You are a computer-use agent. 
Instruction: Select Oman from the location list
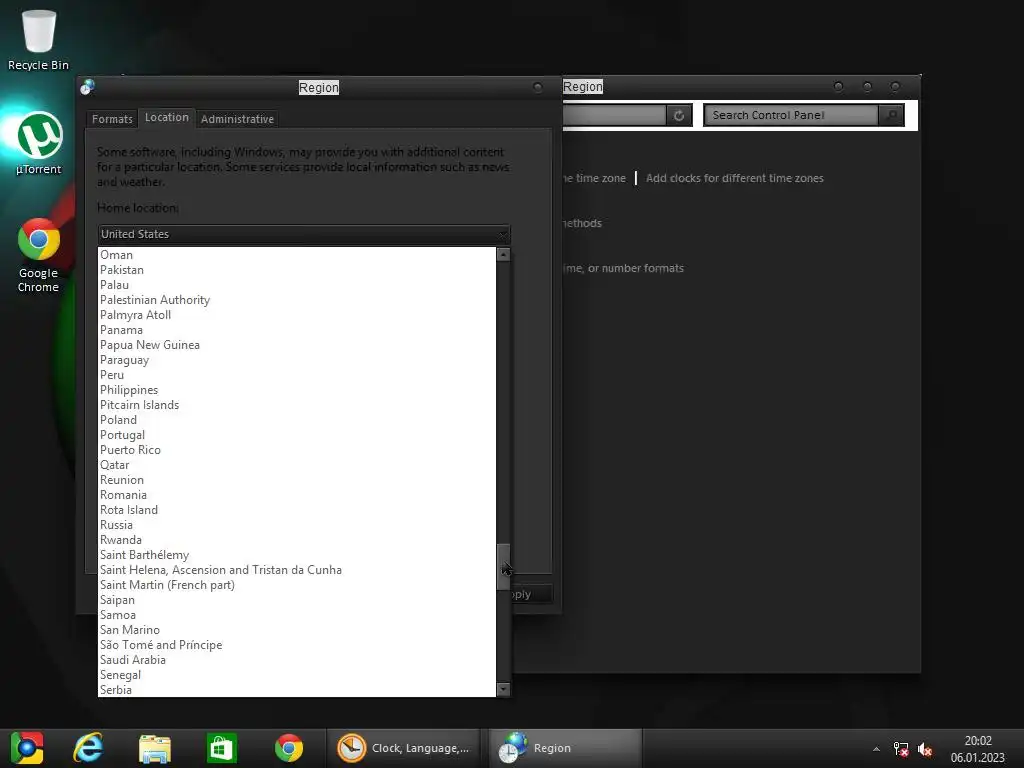click(x=297, y=255)
